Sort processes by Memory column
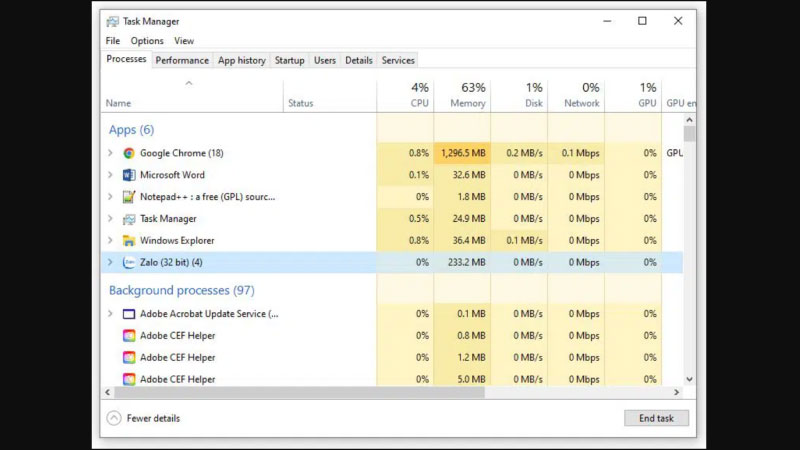Viewport: 800px width, 450px height. tap(462, 95)
